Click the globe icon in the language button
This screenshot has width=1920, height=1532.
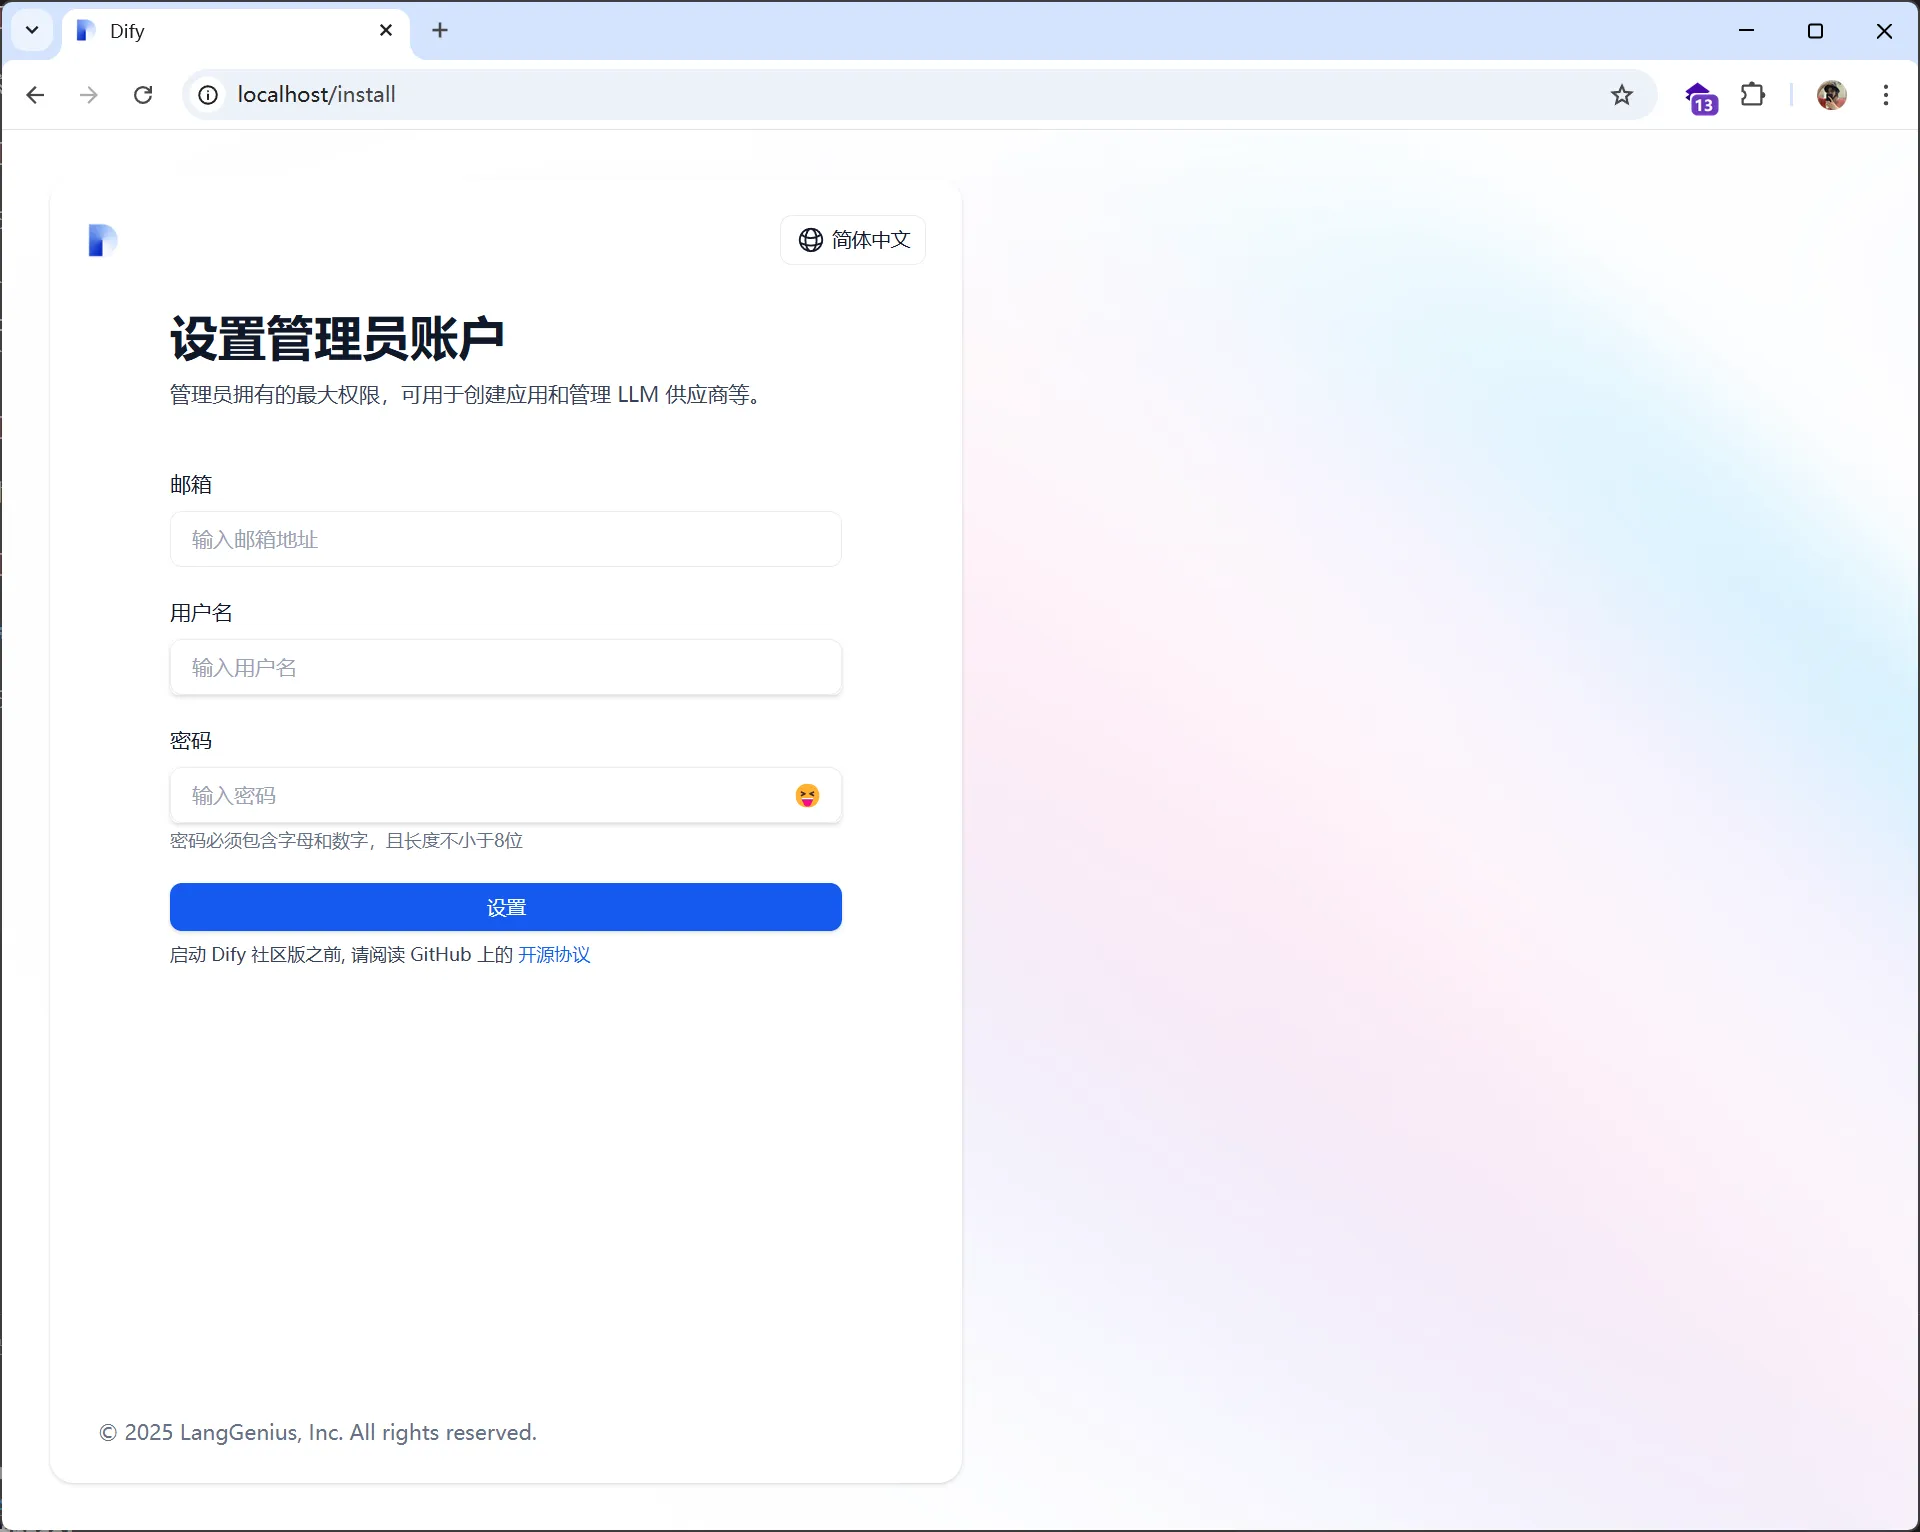coord(811,240)
